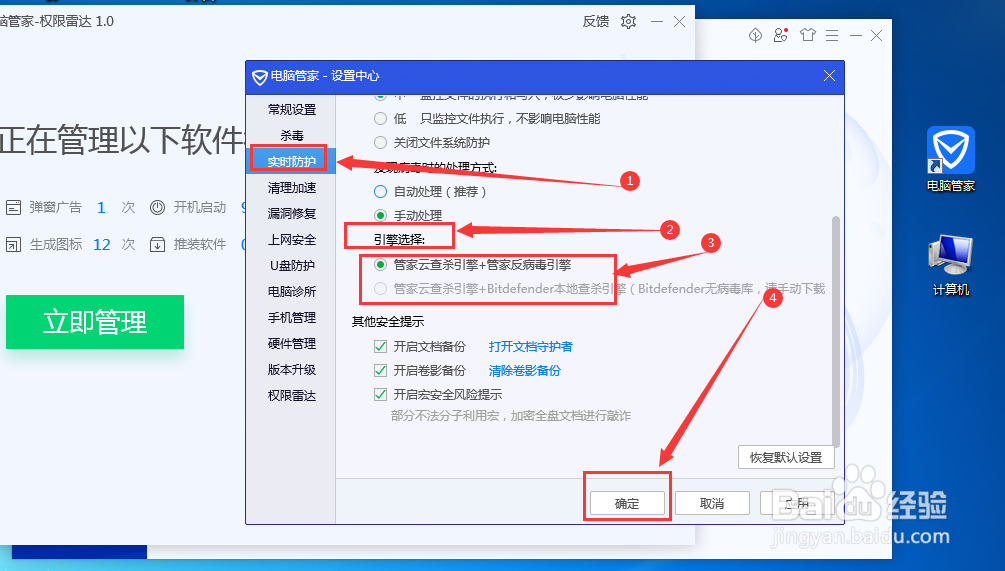The width and height of the screenshot is (1005, 571).
Task: Choose 管家云查杀引擎+管家反病毒引擎 radio option
Action: [380, 265]
